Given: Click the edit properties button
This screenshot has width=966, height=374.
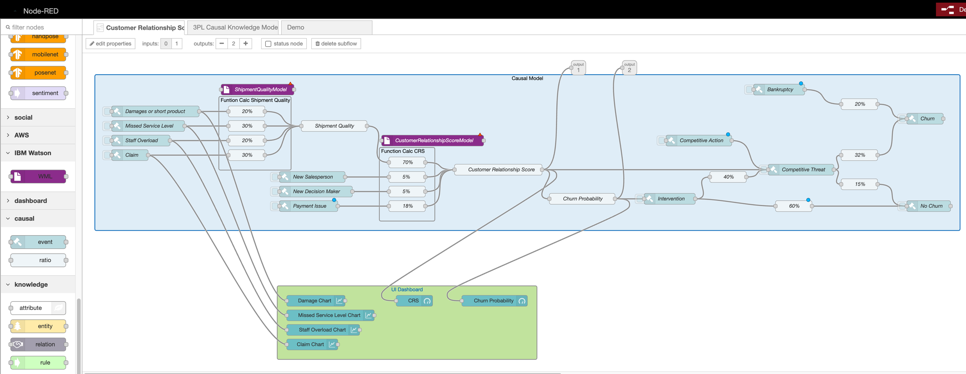Looking at the screenshot, I should pos(110,44).
